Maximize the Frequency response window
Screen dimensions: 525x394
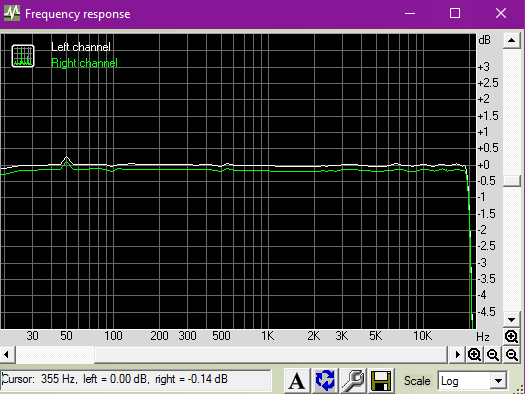(455, 13)
